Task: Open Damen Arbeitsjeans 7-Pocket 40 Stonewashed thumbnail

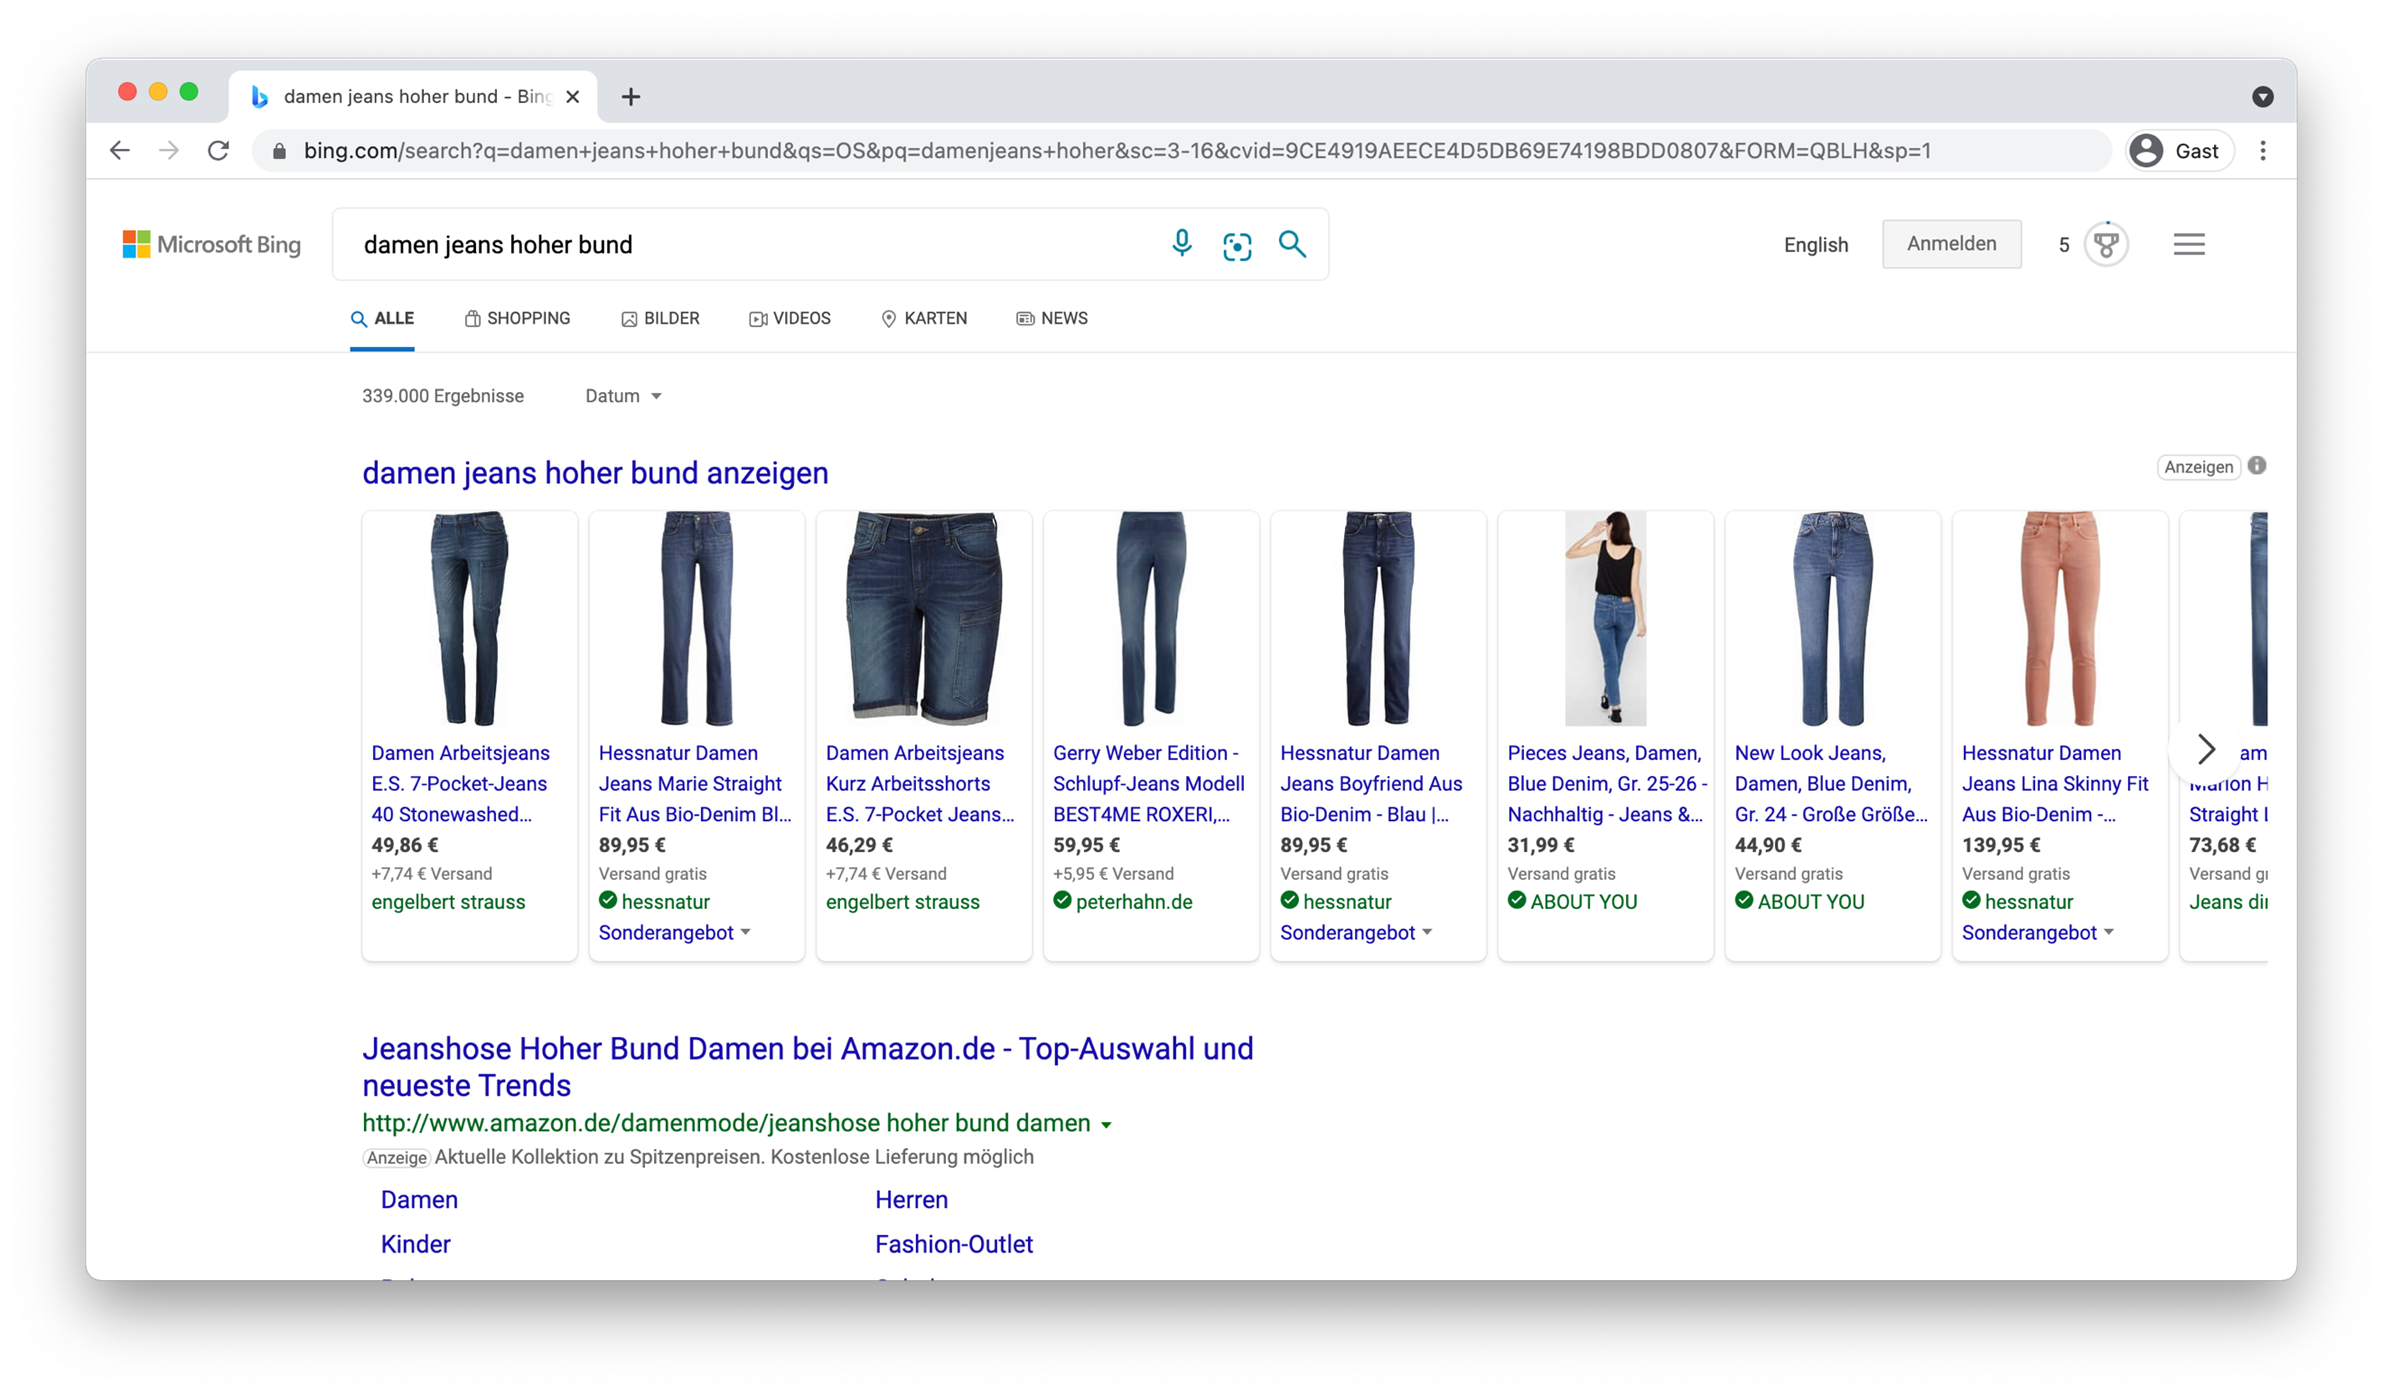Action: (x=469, y=618)
